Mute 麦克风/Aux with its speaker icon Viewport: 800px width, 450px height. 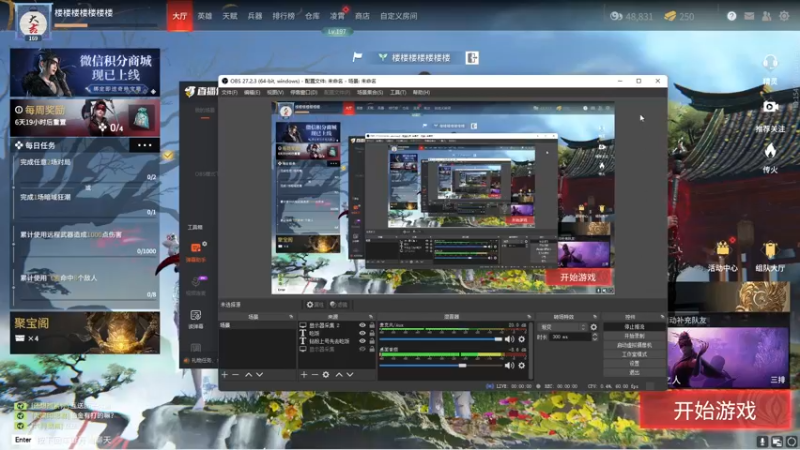[x=509, y=339]
